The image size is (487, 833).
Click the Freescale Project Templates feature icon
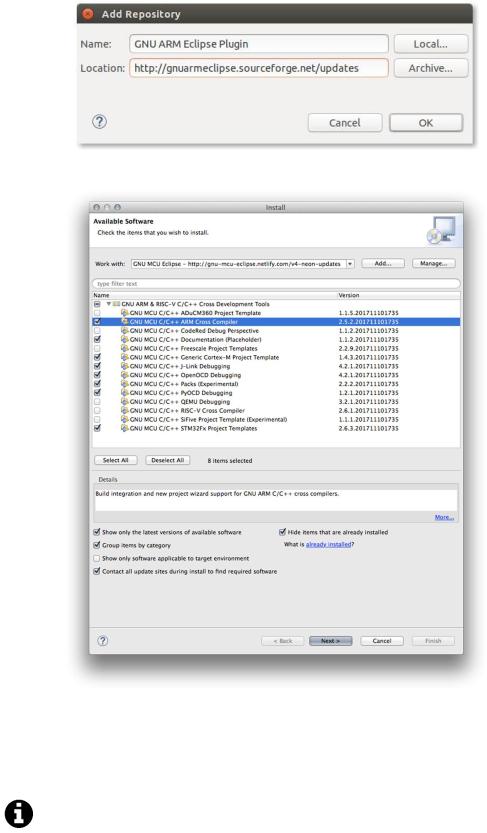(125, 348)
